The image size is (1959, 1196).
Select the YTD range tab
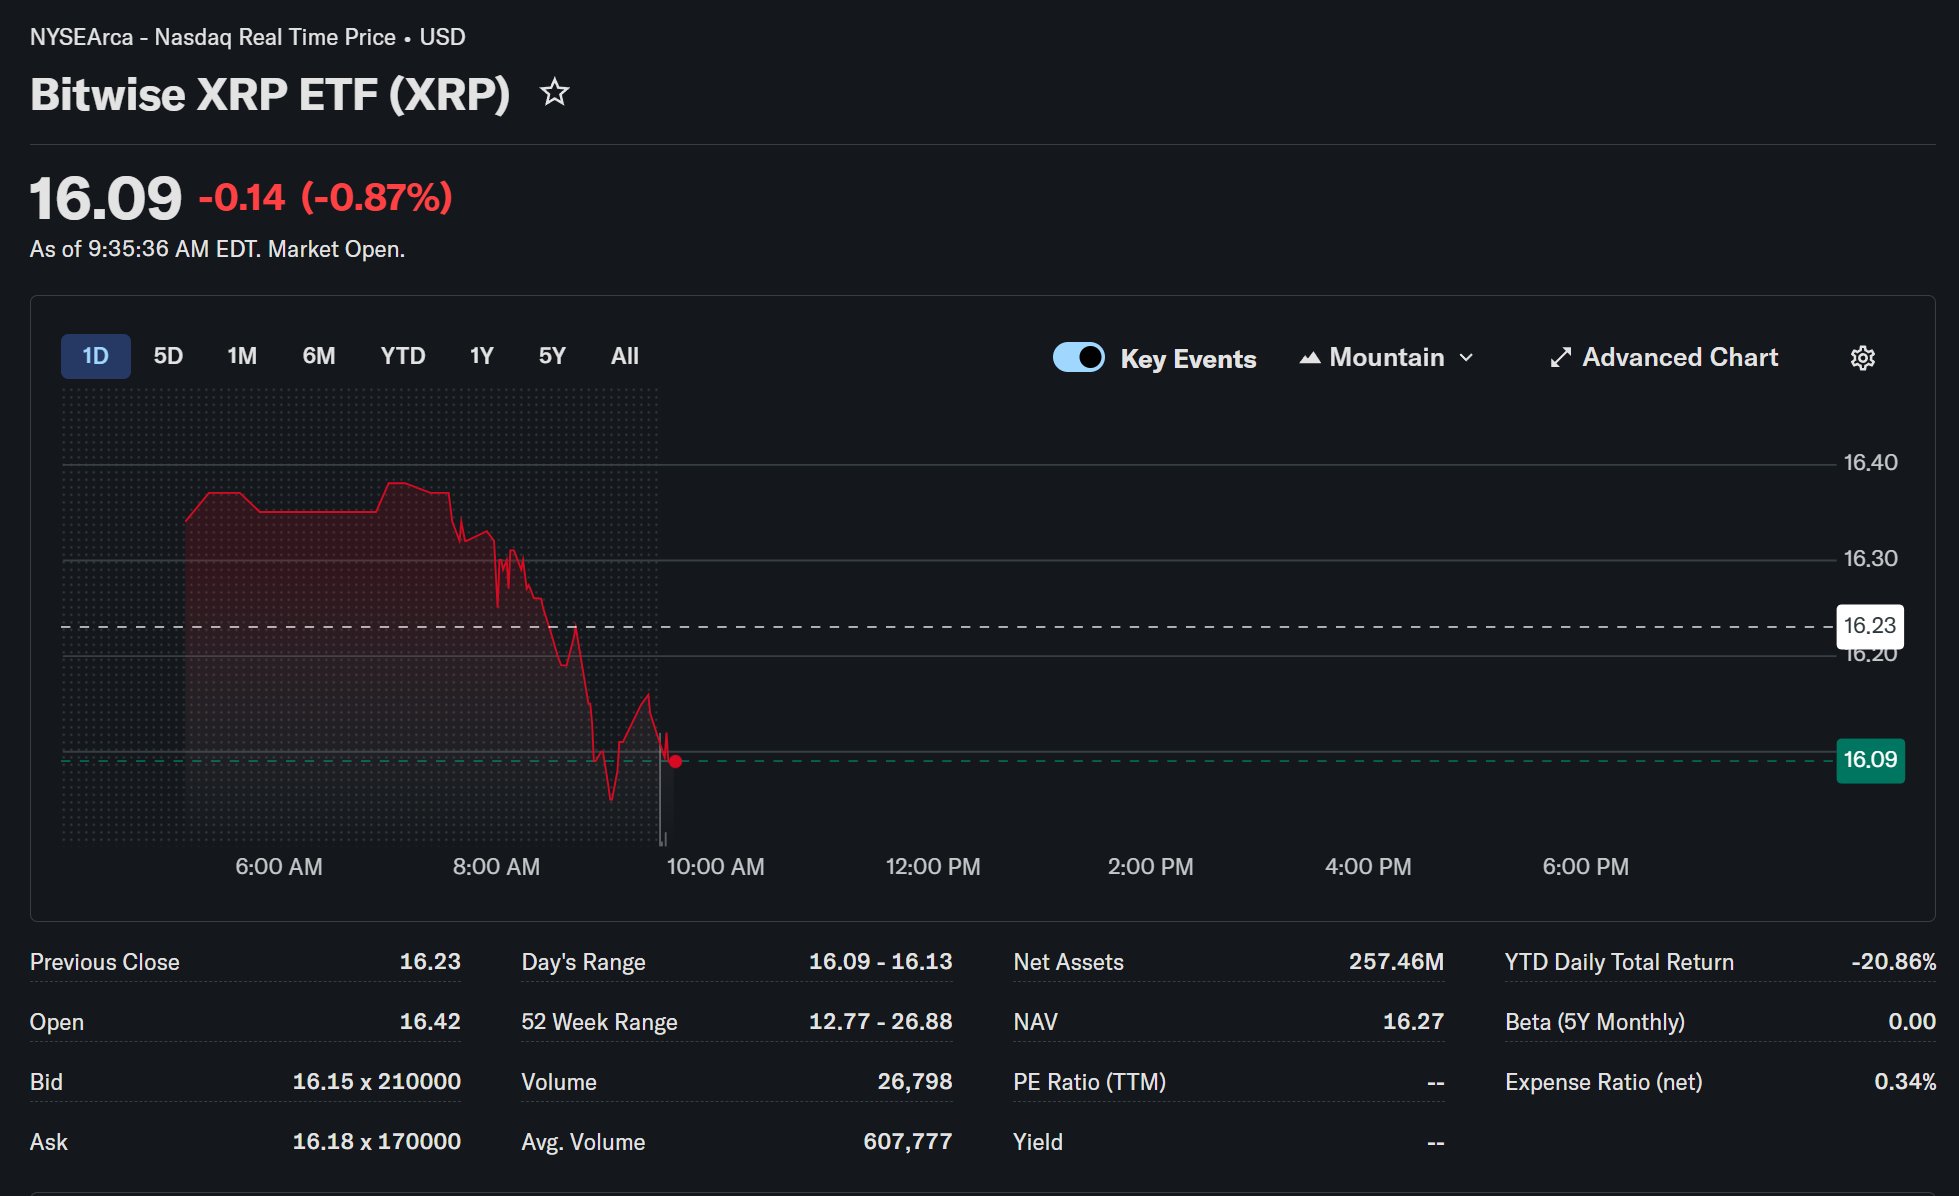click(403, 356)
